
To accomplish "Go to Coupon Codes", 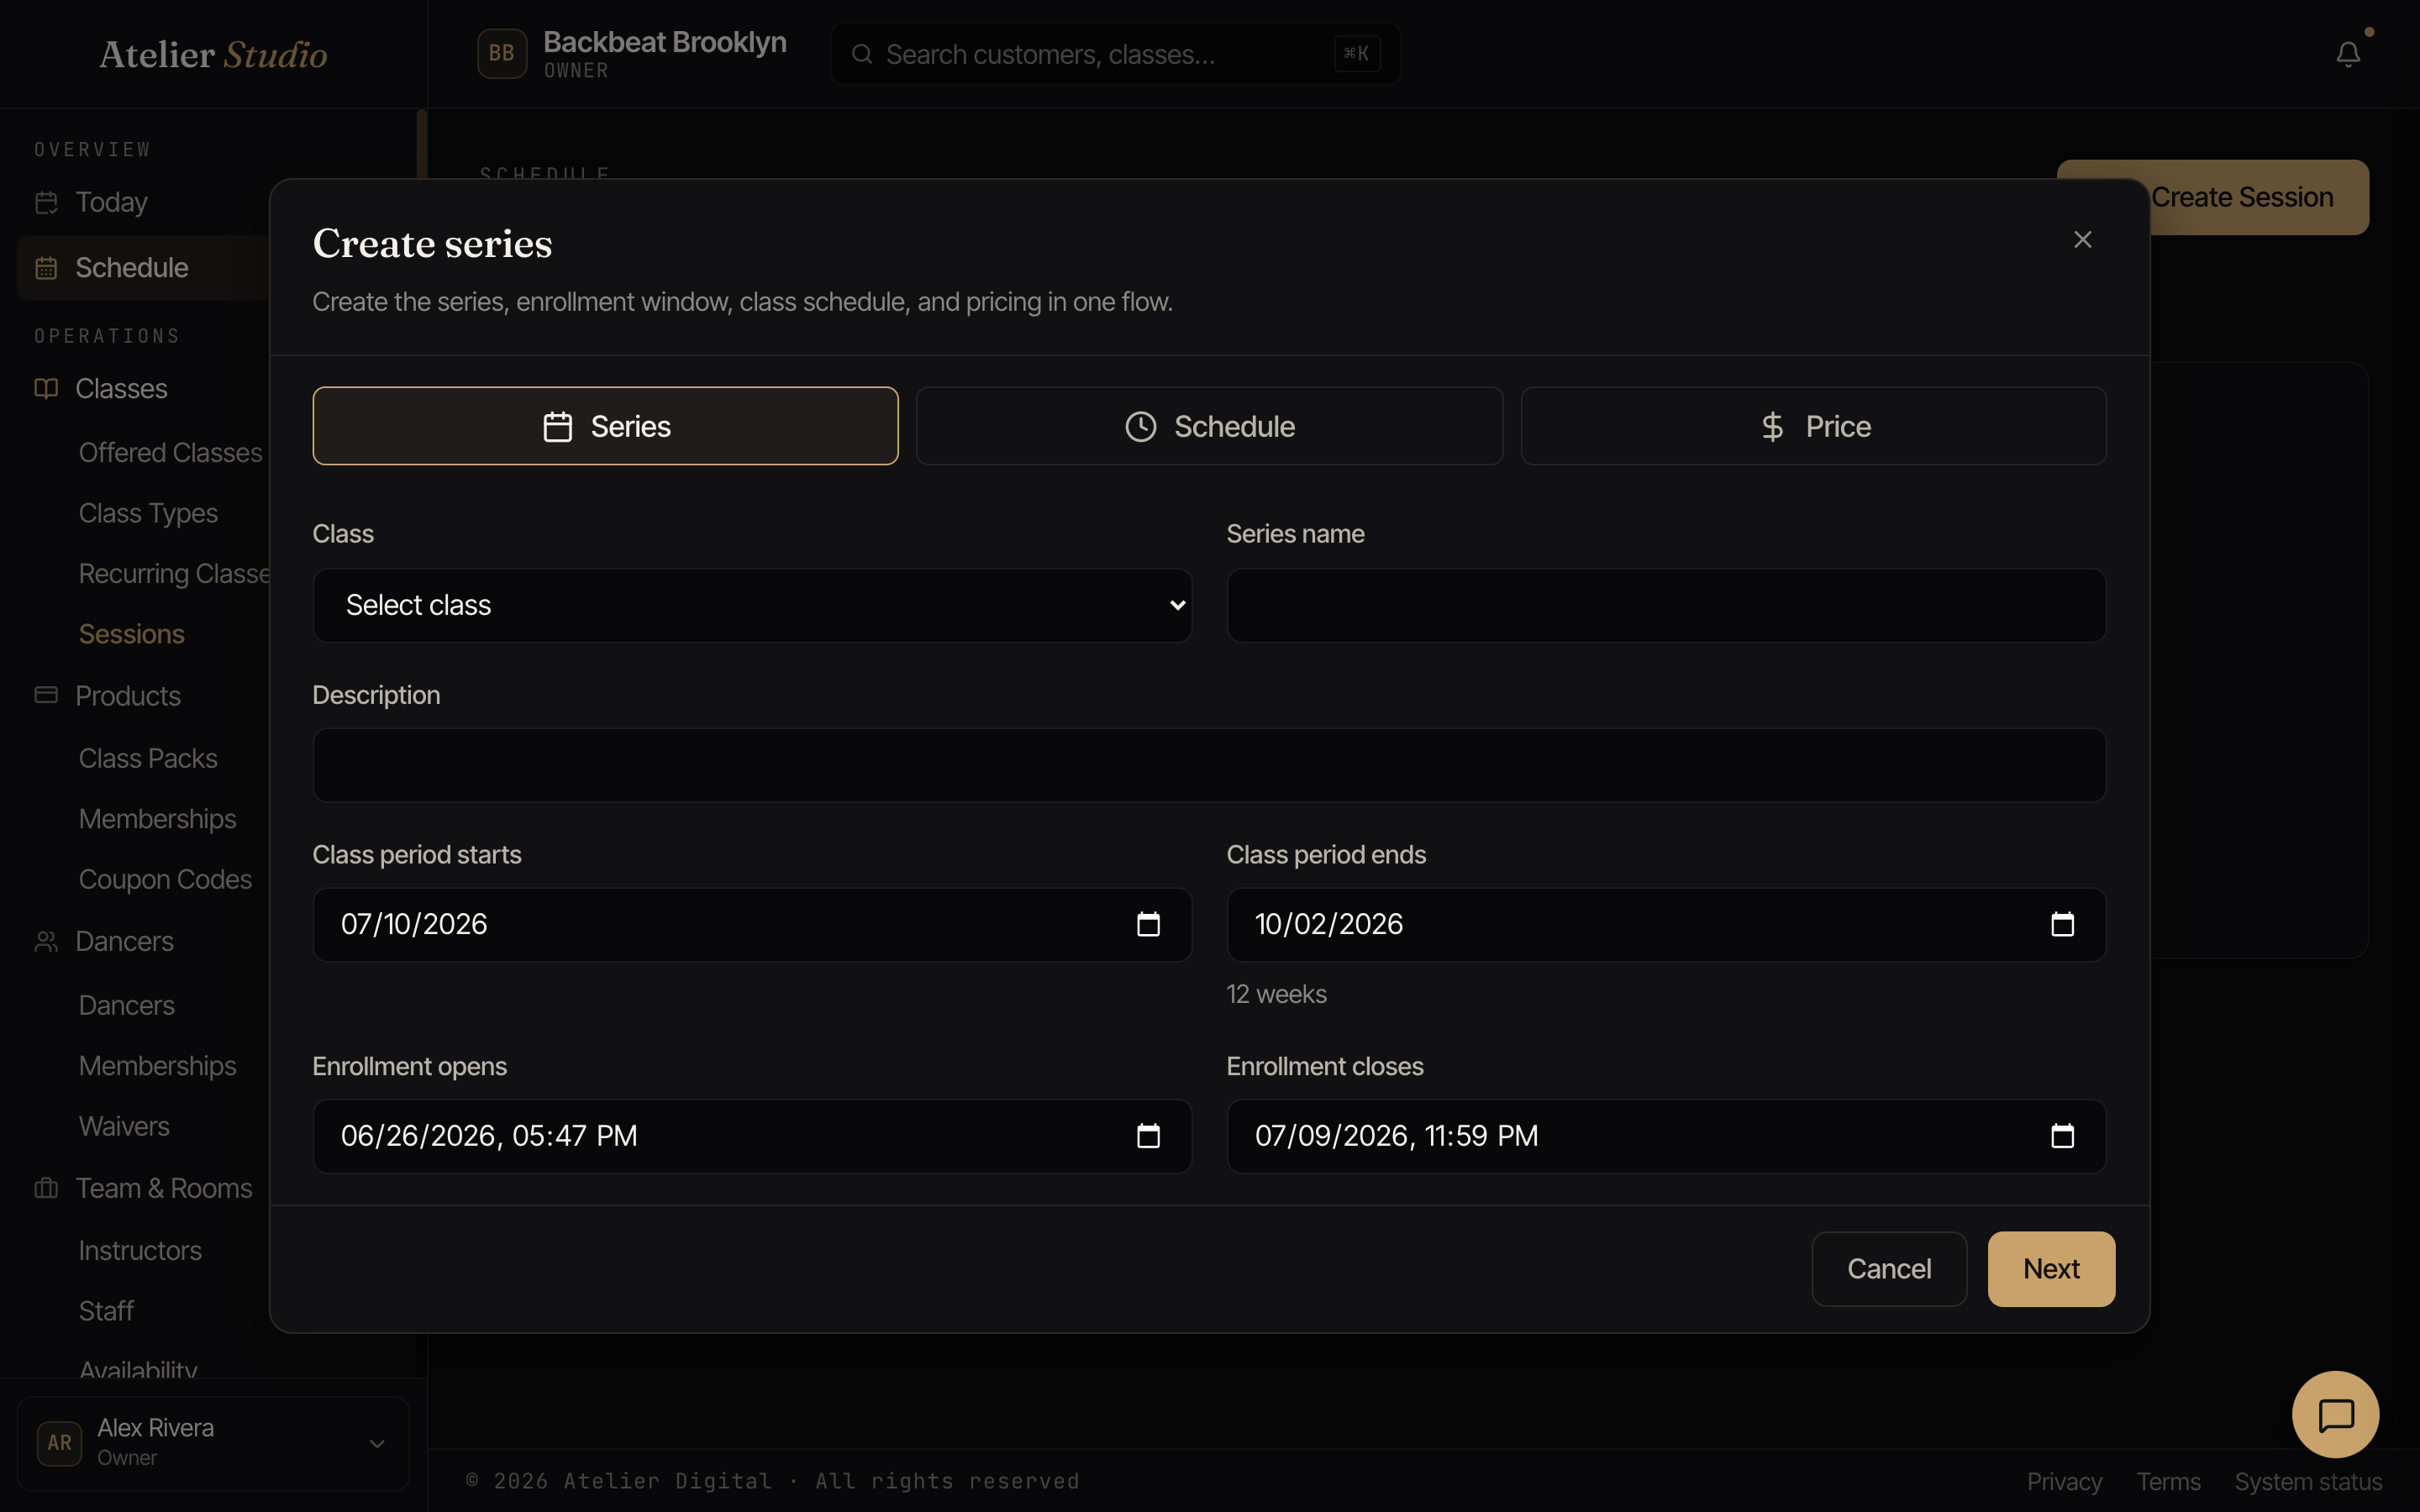I will coord(165,880).
